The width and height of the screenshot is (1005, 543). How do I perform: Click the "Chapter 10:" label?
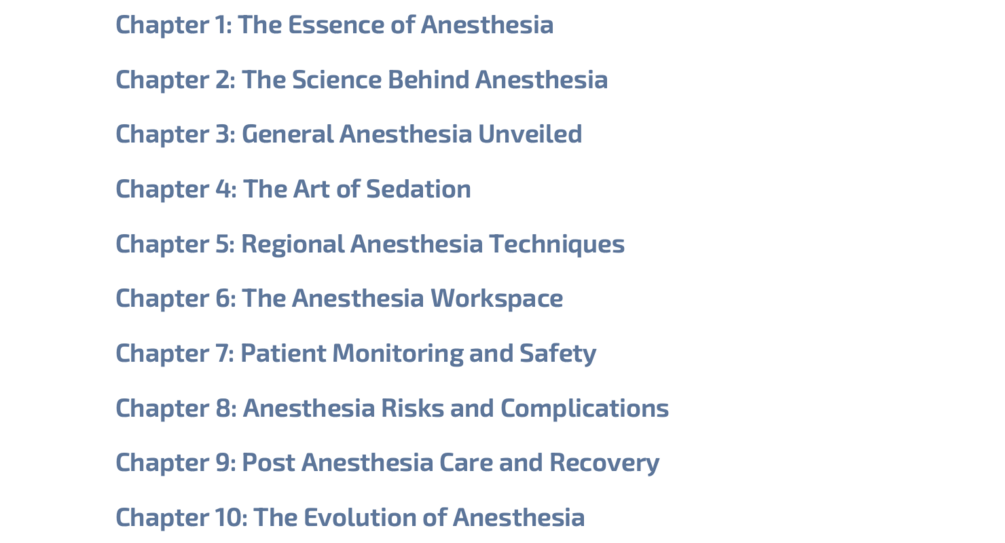tap(181, 518)
